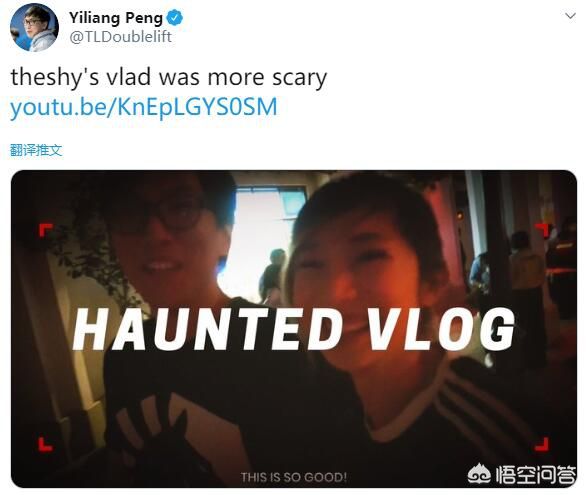
Task: Click the top-right red frame corner marker
Action: [x=542, y=230]
